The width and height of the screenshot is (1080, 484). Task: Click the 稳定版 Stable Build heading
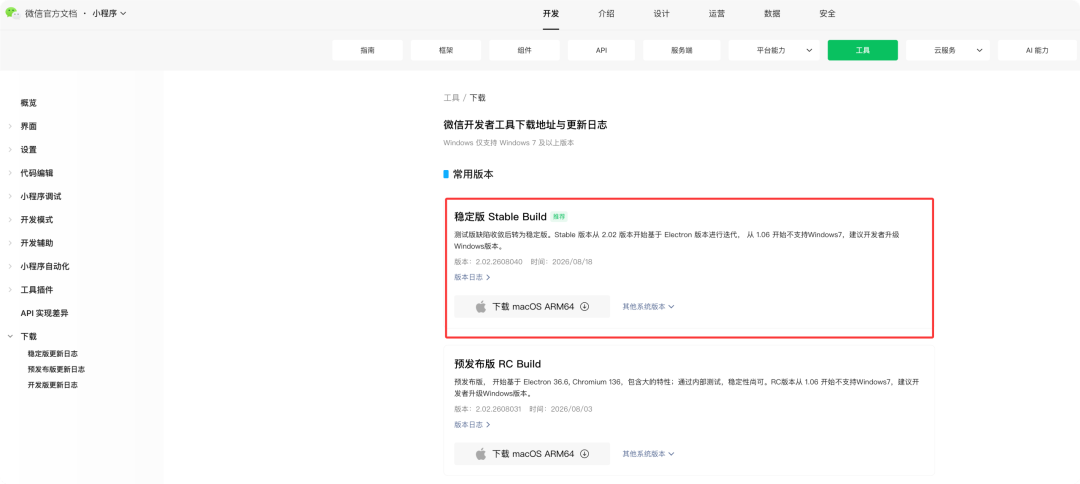(x=500, y=216)
